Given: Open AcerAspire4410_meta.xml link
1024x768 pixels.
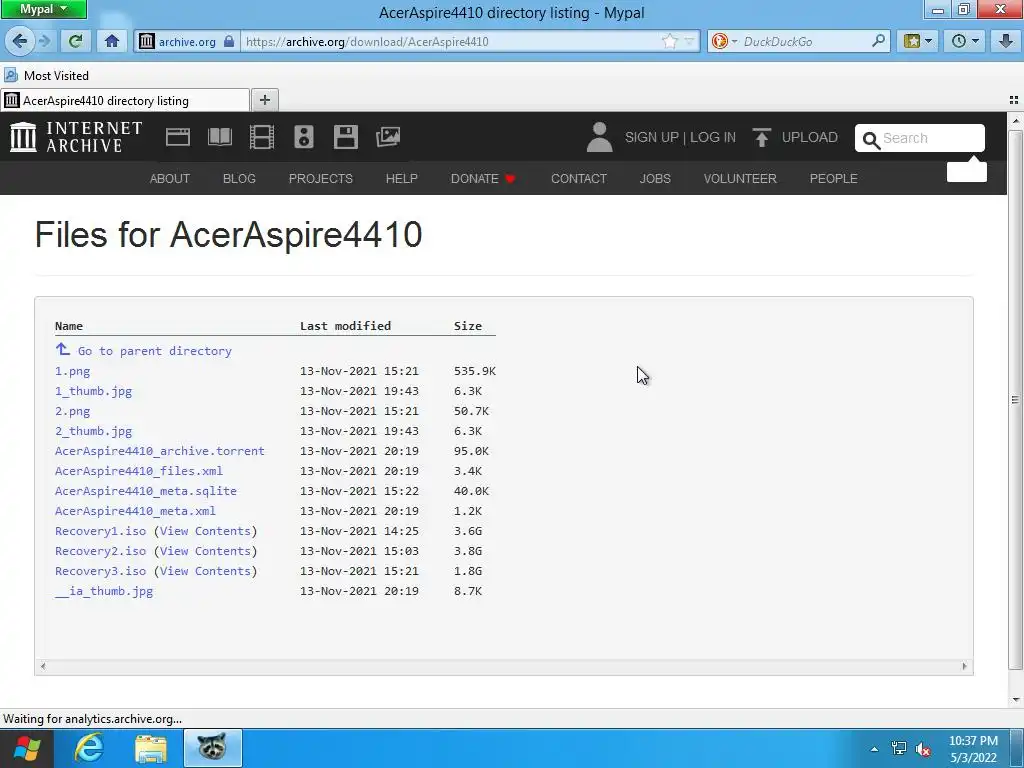Looking at the screenshot, I should coord(135,511).
